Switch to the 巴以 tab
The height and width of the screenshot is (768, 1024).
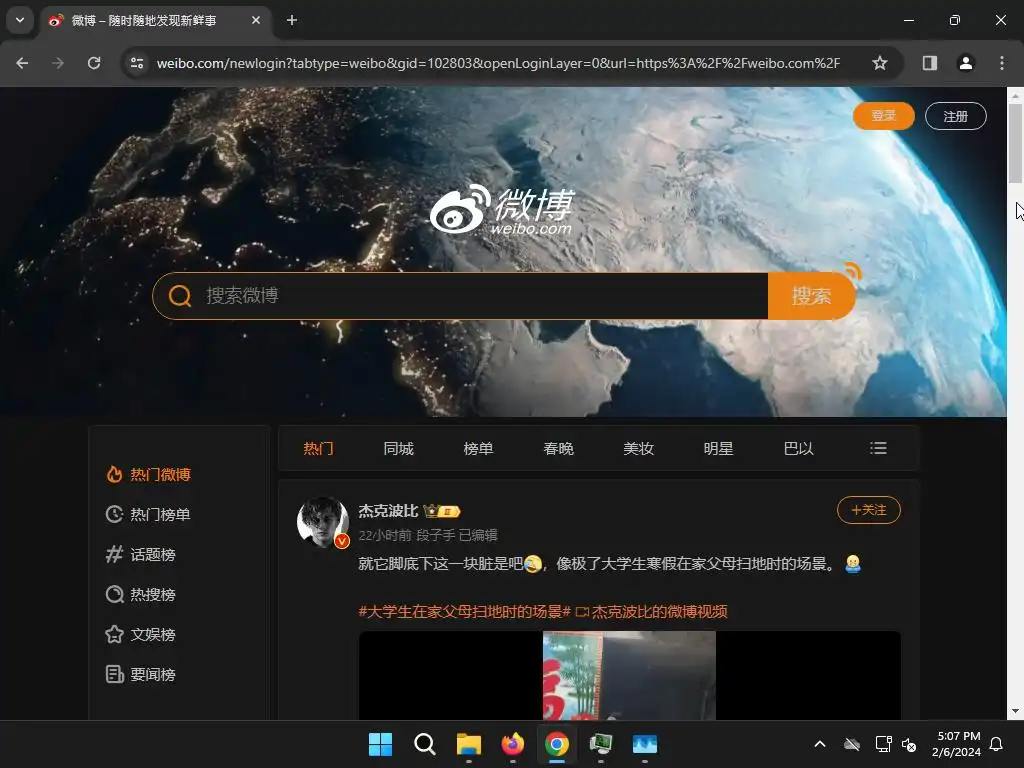click(x=798, y=449)
